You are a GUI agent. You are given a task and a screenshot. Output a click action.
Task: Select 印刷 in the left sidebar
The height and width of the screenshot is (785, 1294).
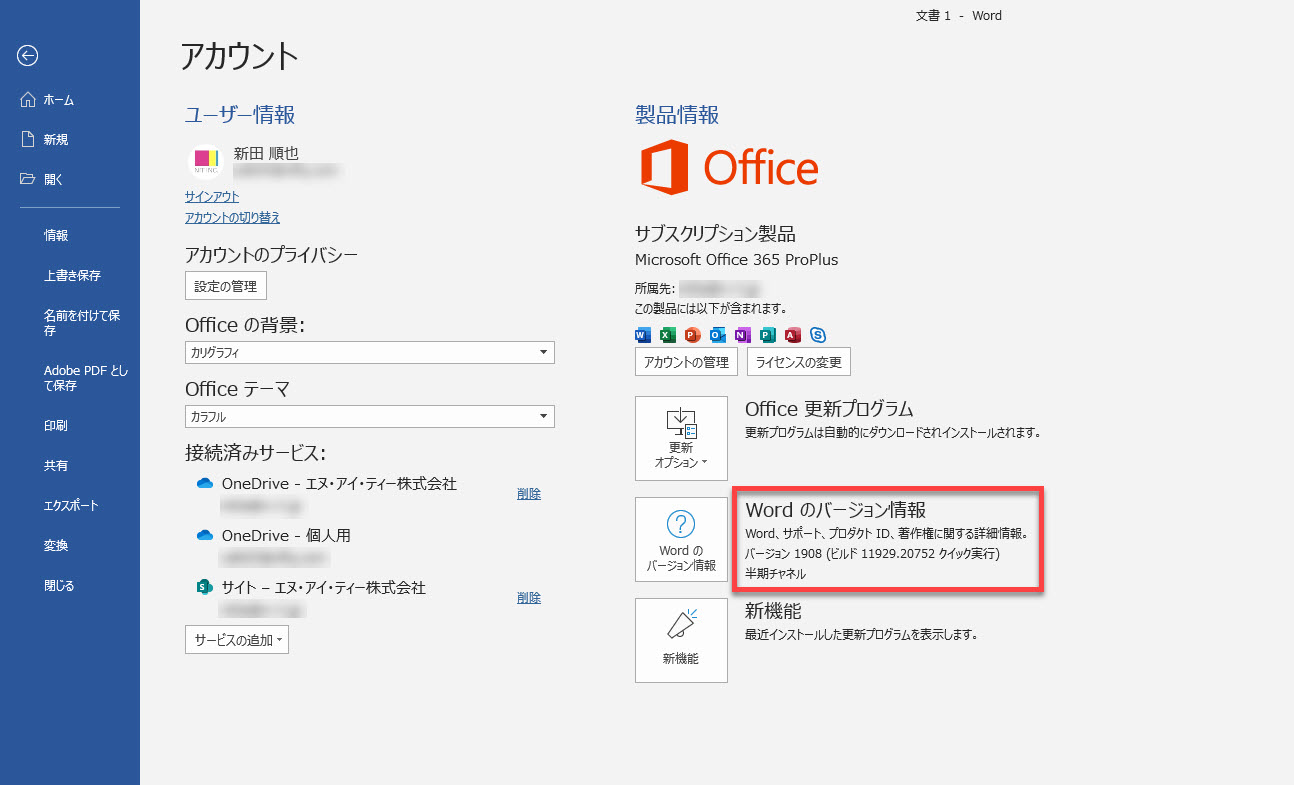[56, 426]
